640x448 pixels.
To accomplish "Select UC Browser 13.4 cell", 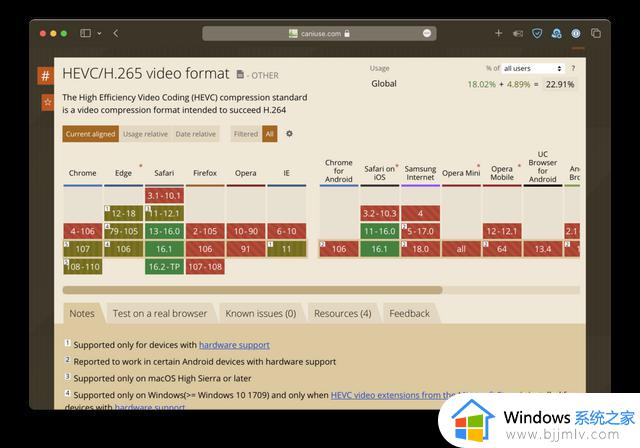I will tap(543, 249).
